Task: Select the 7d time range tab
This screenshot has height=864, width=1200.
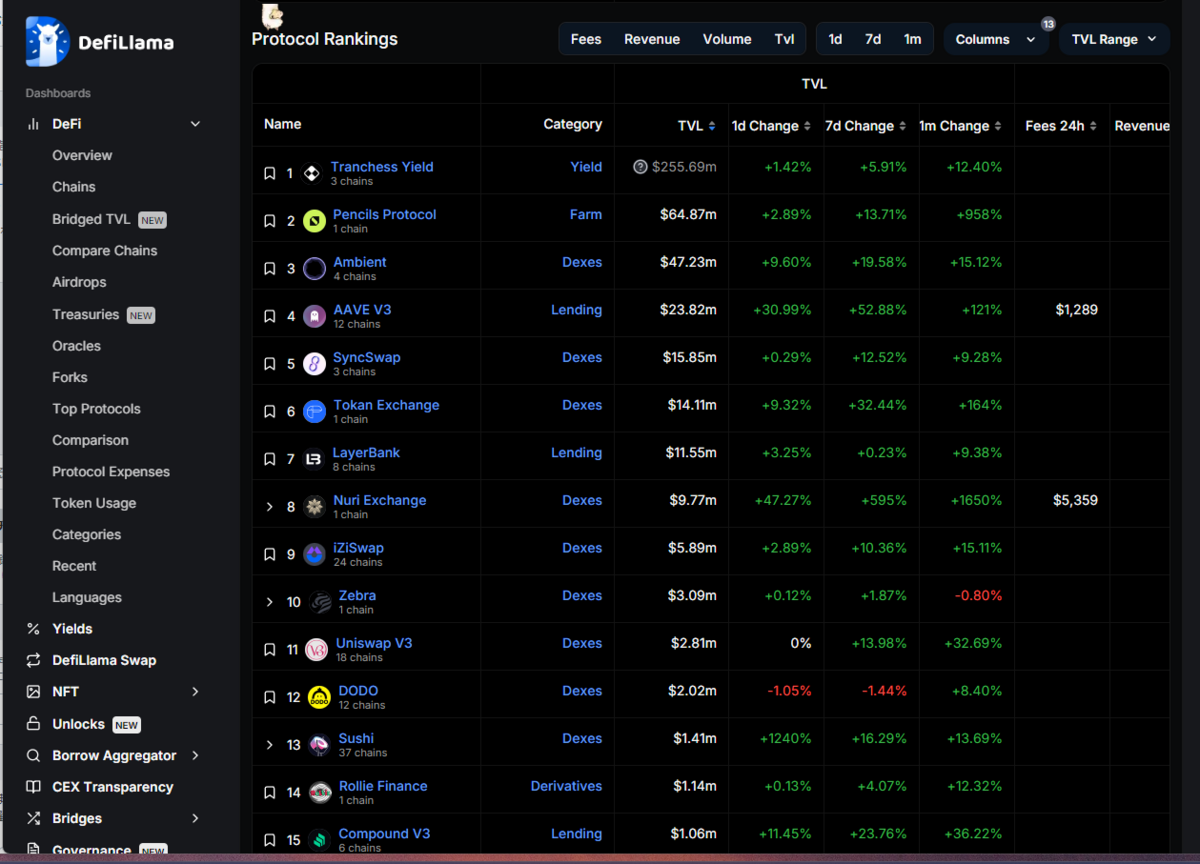Action: [874, 39]
